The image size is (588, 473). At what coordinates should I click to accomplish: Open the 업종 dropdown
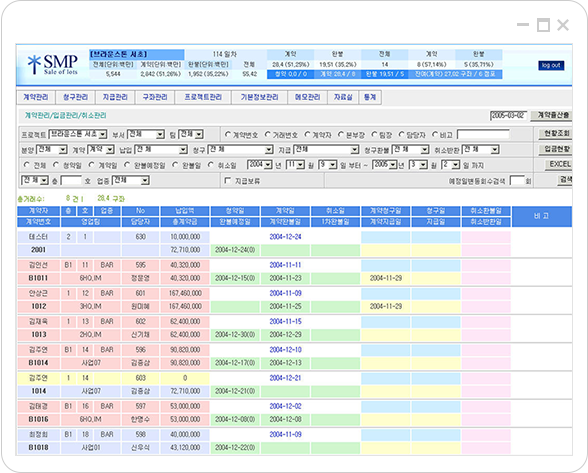(x=130, y=181)
